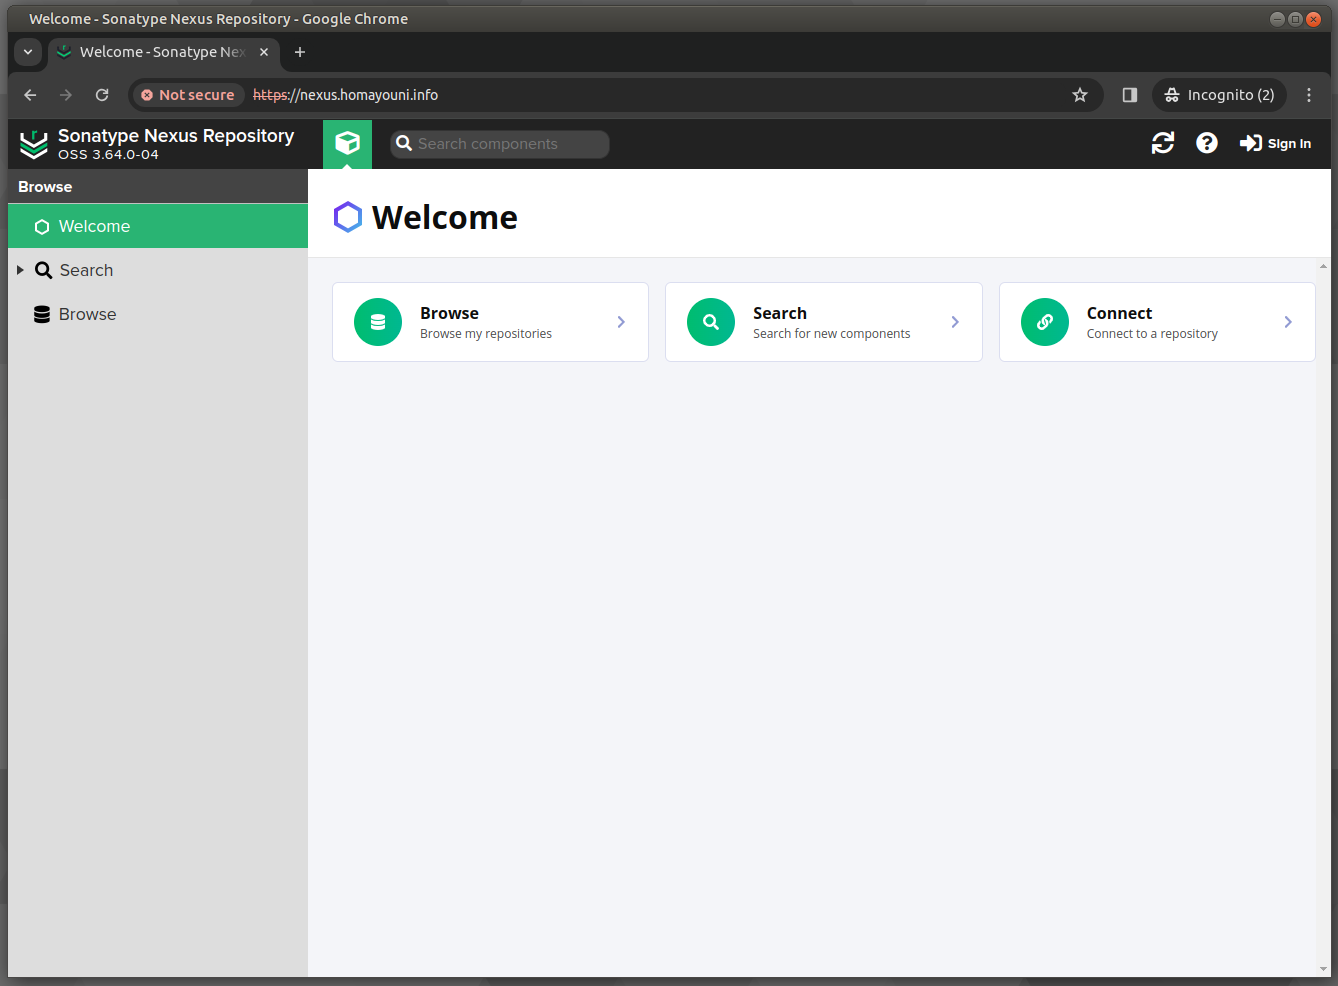
Task: Open the Search for new components card
Action: 824,322
